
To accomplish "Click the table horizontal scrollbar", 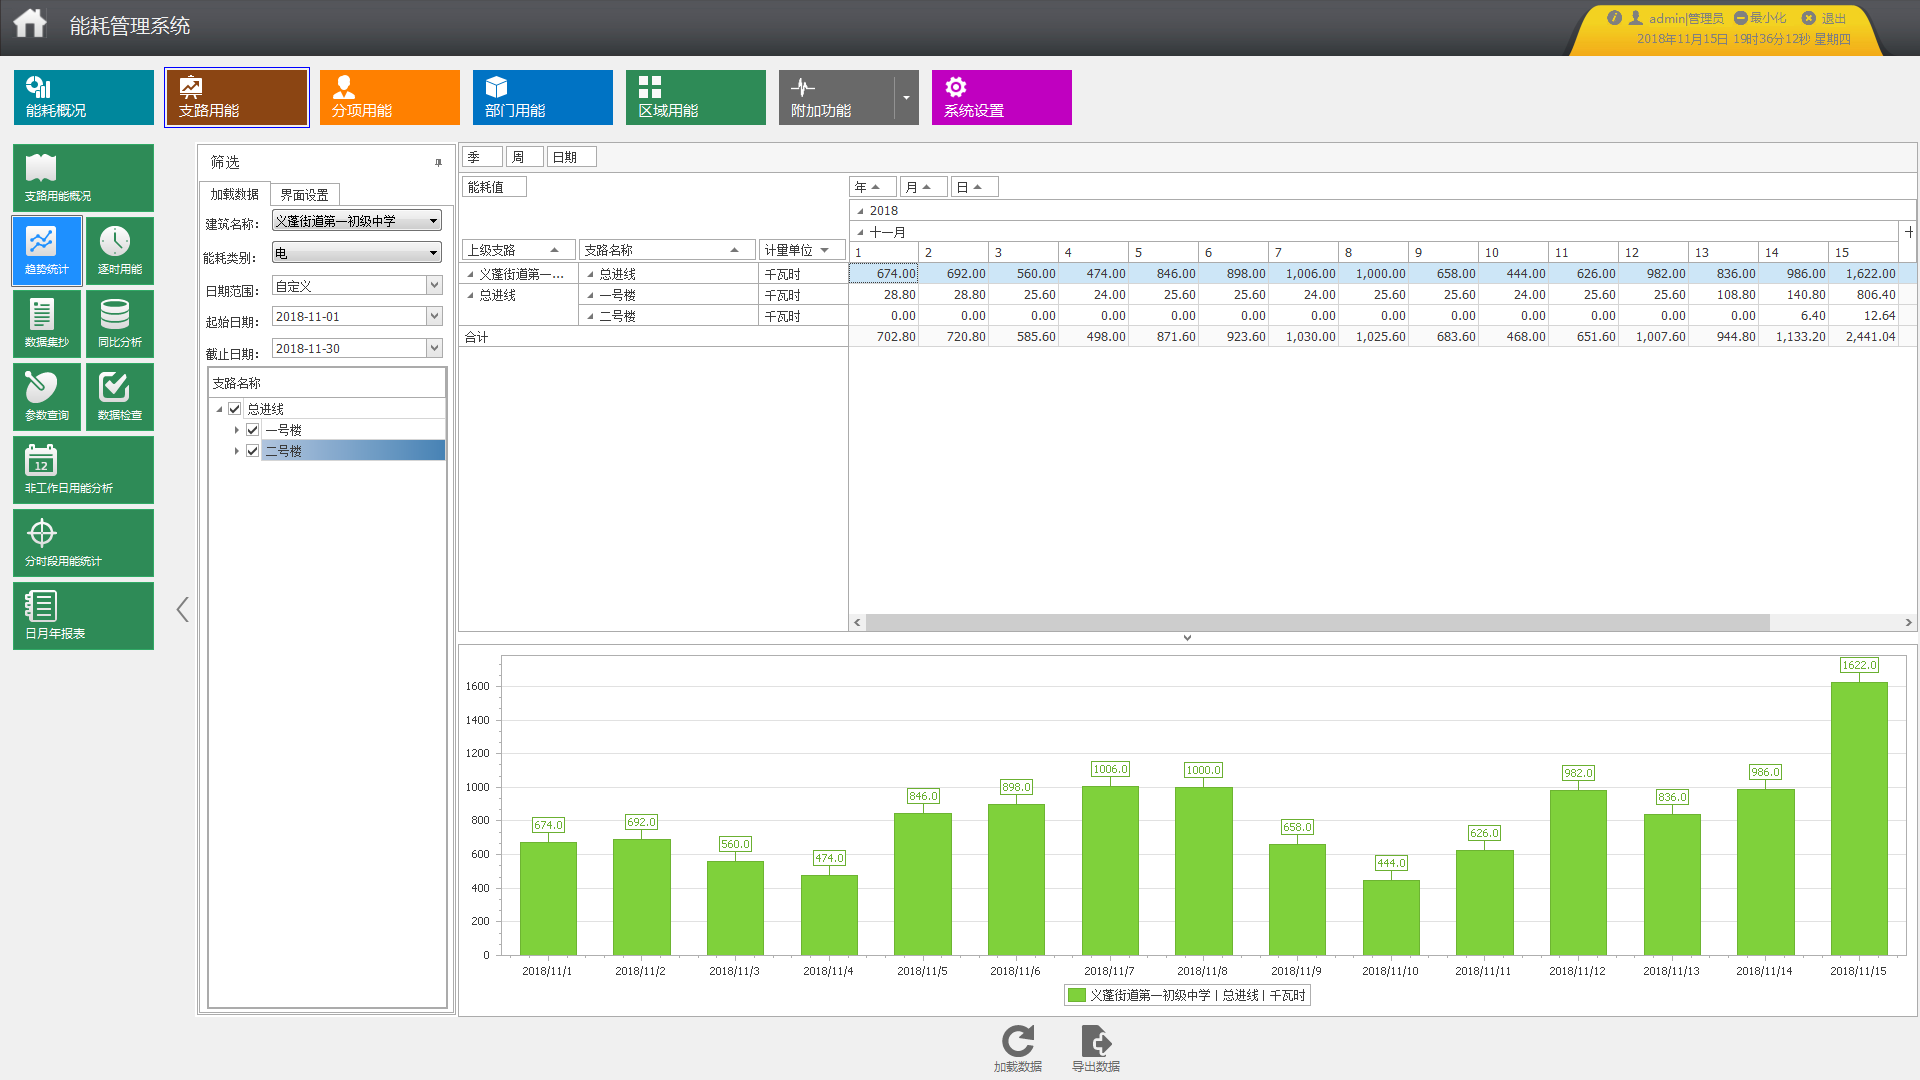I will [1318, 622].
